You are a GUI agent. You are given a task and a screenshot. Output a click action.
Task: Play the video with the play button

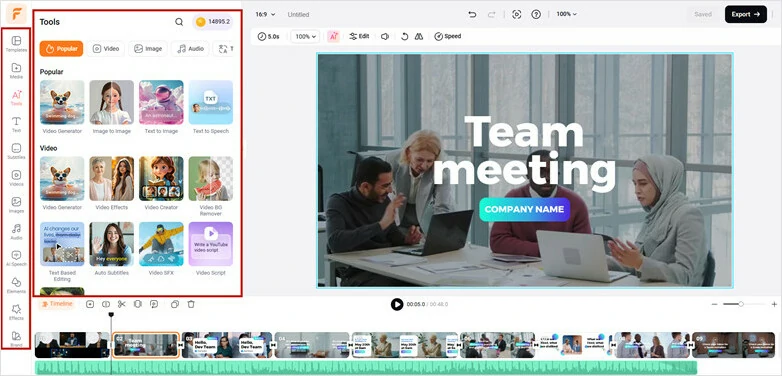(397, 304)
